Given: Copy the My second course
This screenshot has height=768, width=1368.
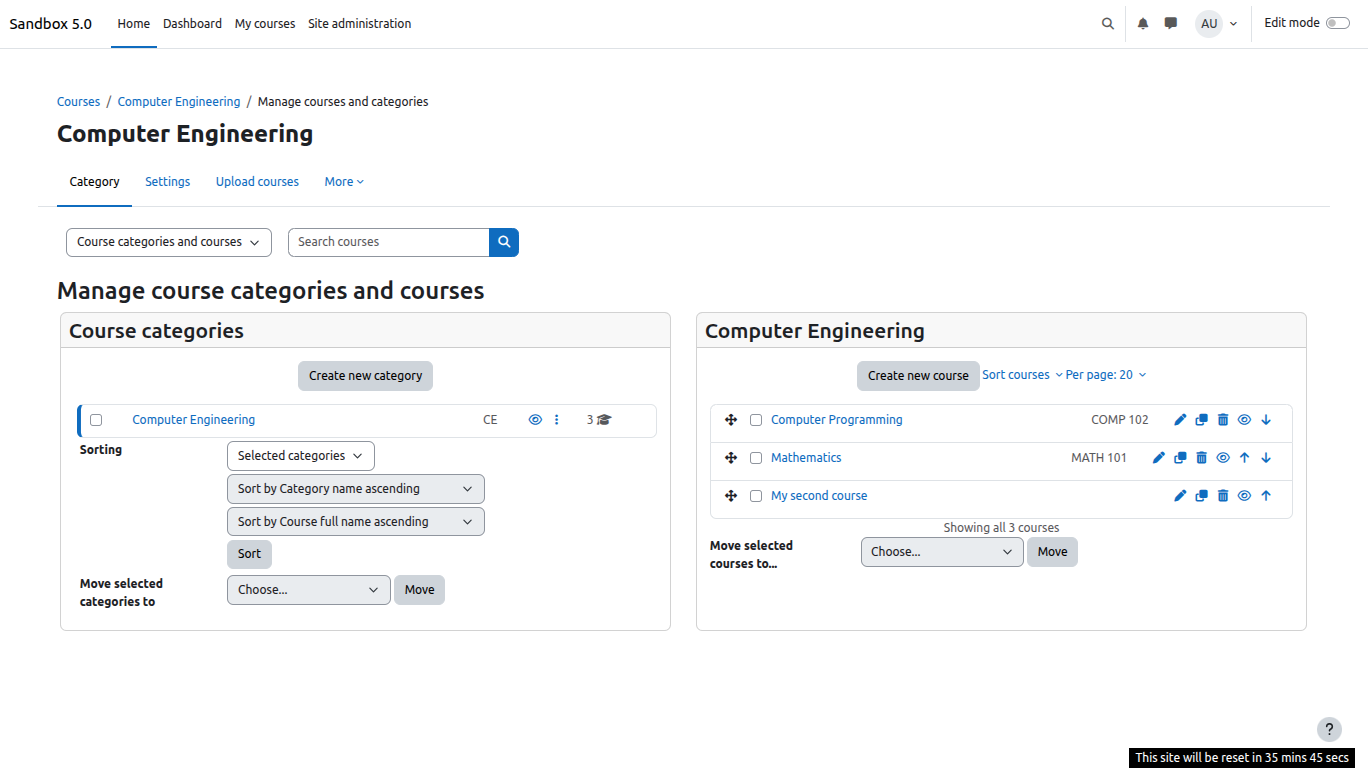Looking at the screenshot, I should [x=1201, y=495].
